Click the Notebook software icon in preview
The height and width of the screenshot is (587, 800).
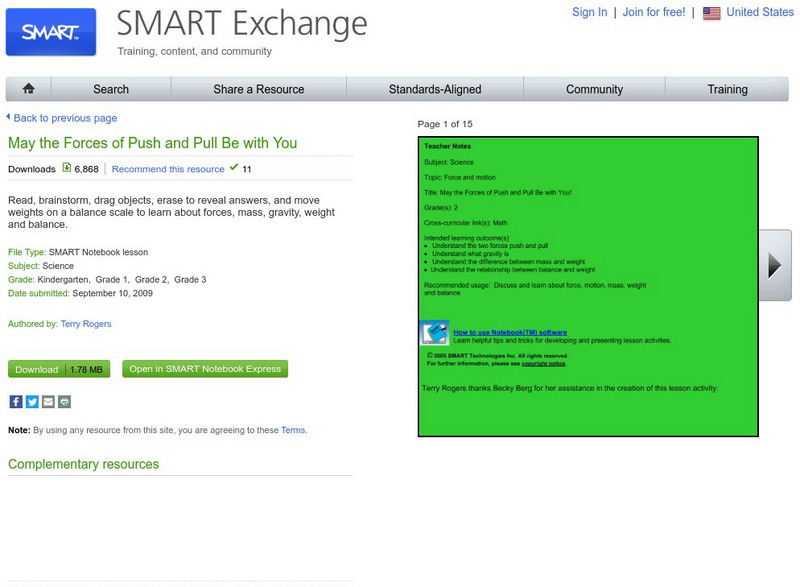[x=434, y=334]
